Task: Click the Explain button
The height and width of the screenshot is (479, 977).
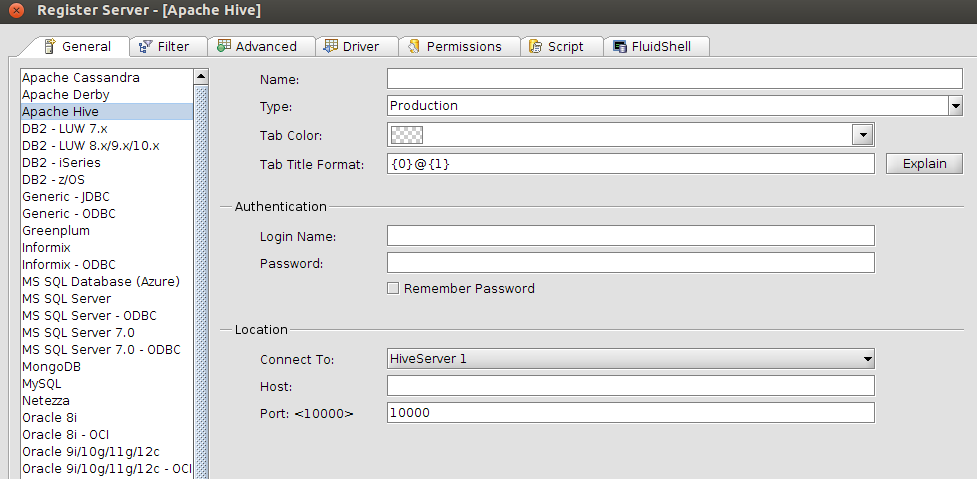Action: click(924, 164)
